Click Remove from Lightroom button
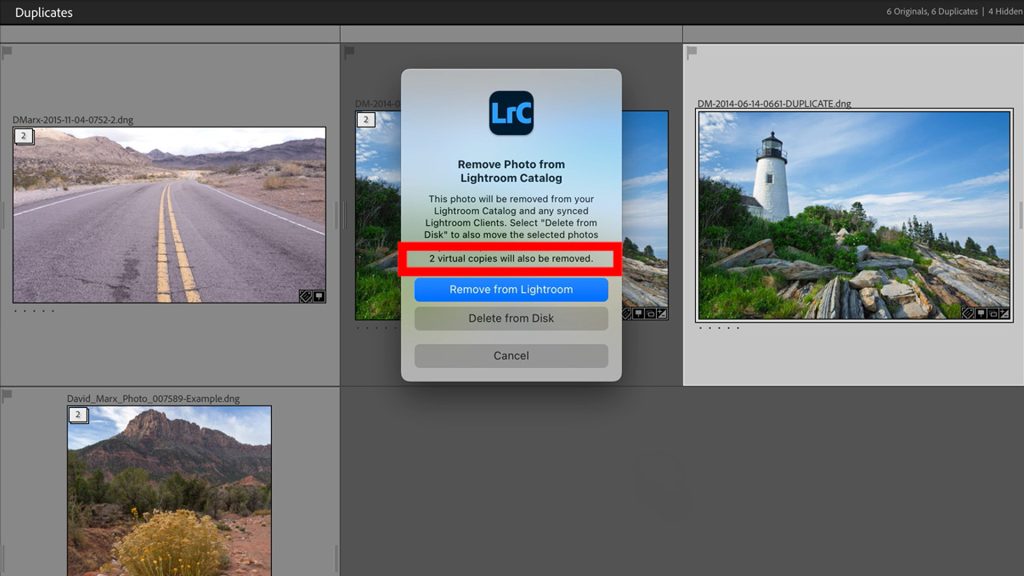This screenshot has width=1024, height=576. pos(511,289)
